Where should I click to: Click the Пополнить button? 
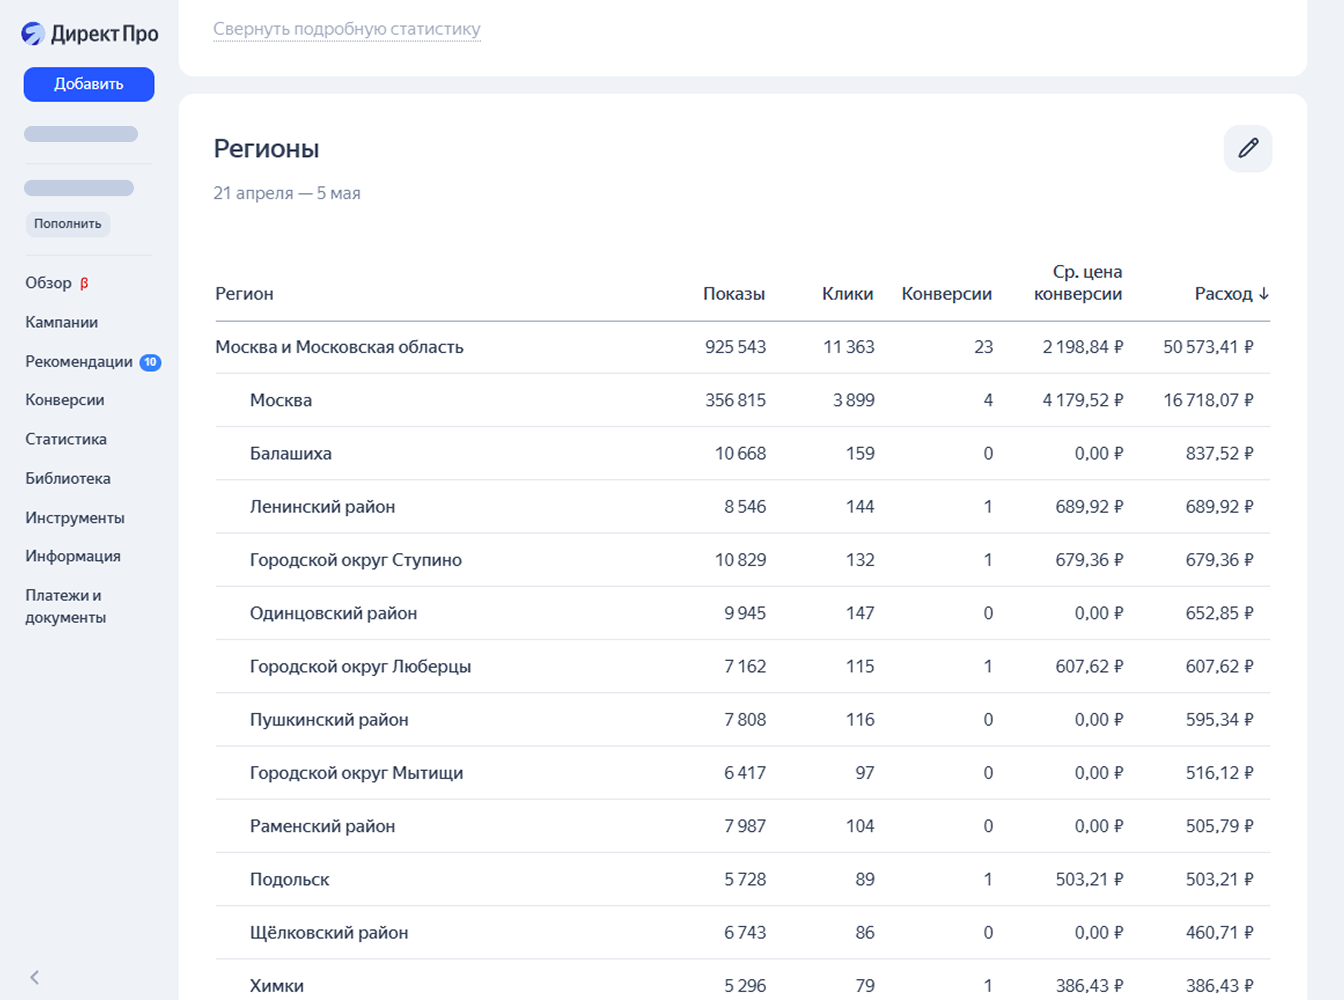coord(68,224)
